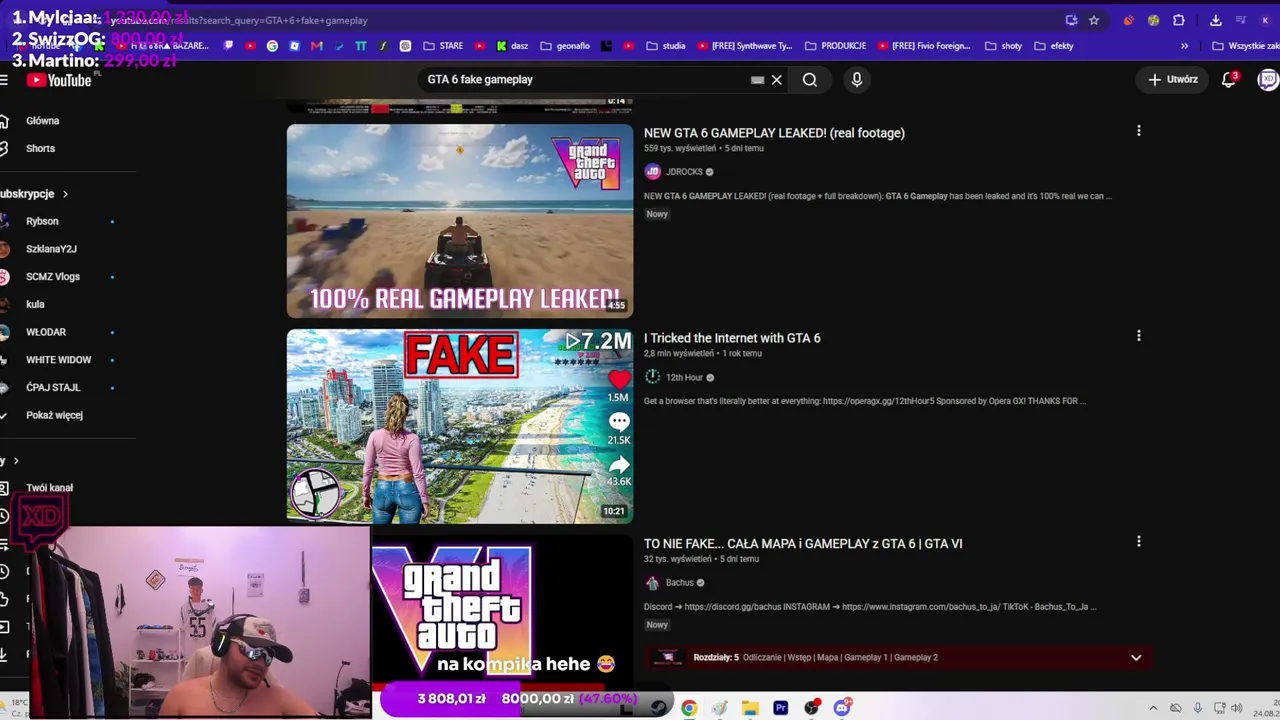
Task: Open title I Tricked the Internet with GTA 6
Action: pyautogui.click(x=732, y=338)
